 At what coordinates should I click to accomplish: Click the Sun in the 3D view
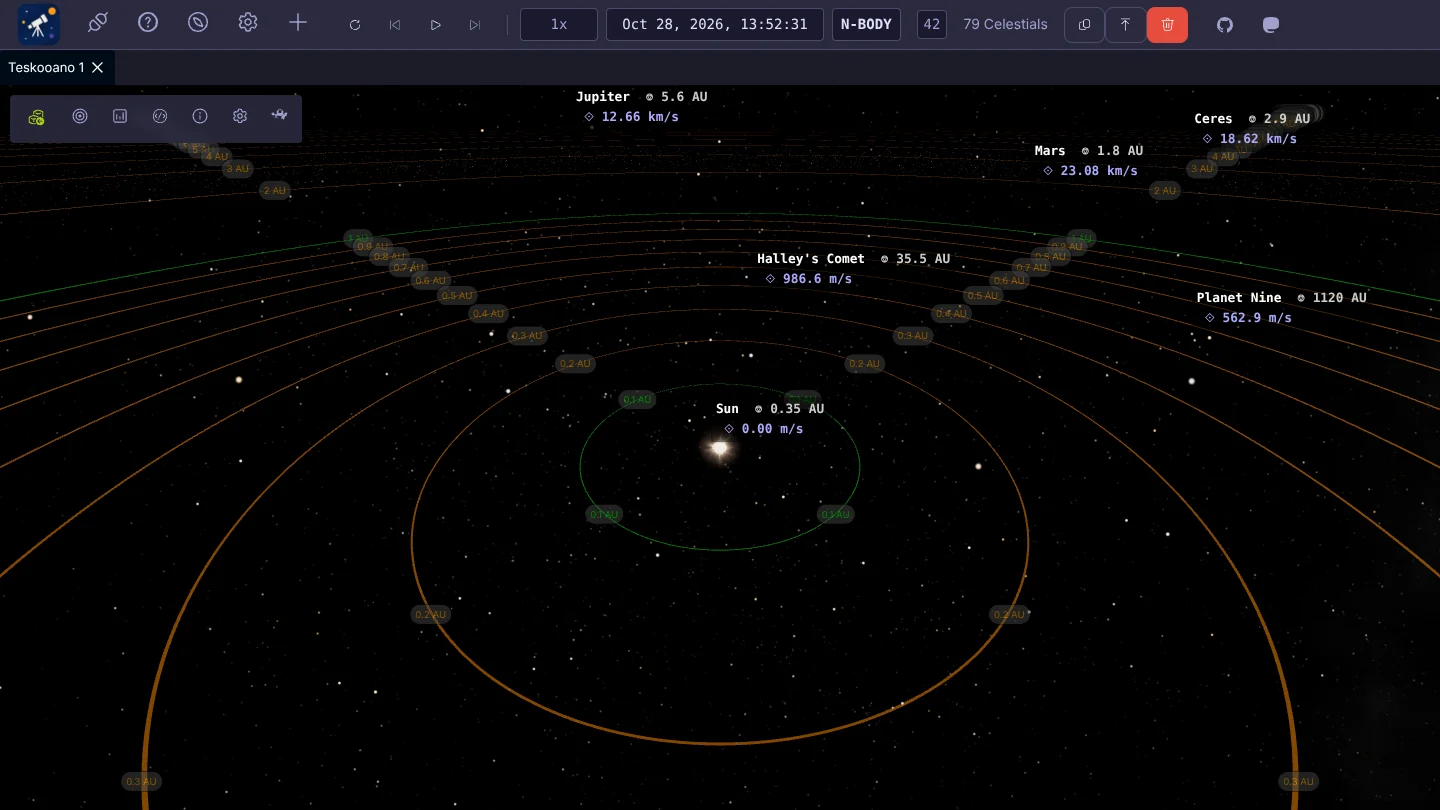pos(719,449)
